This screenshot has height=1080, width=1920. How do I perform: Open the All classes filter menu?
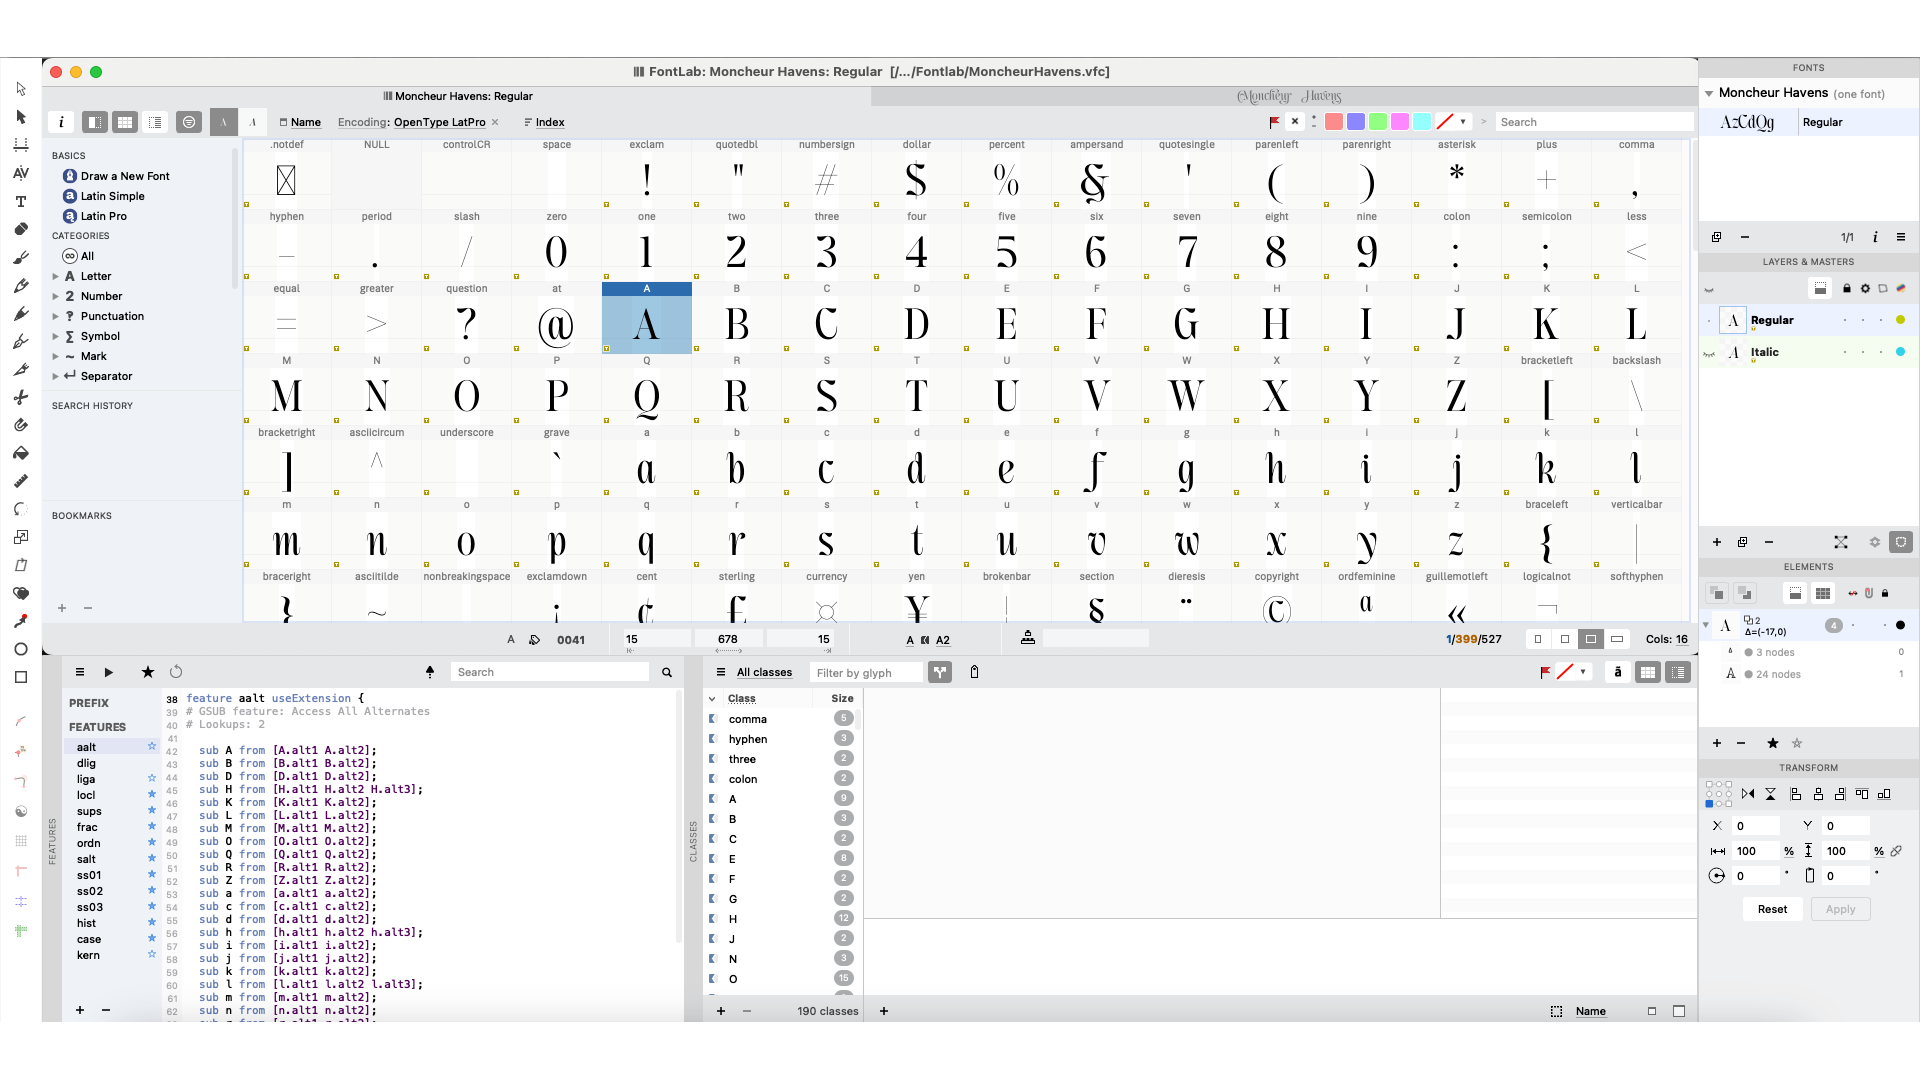coord(764,672)
